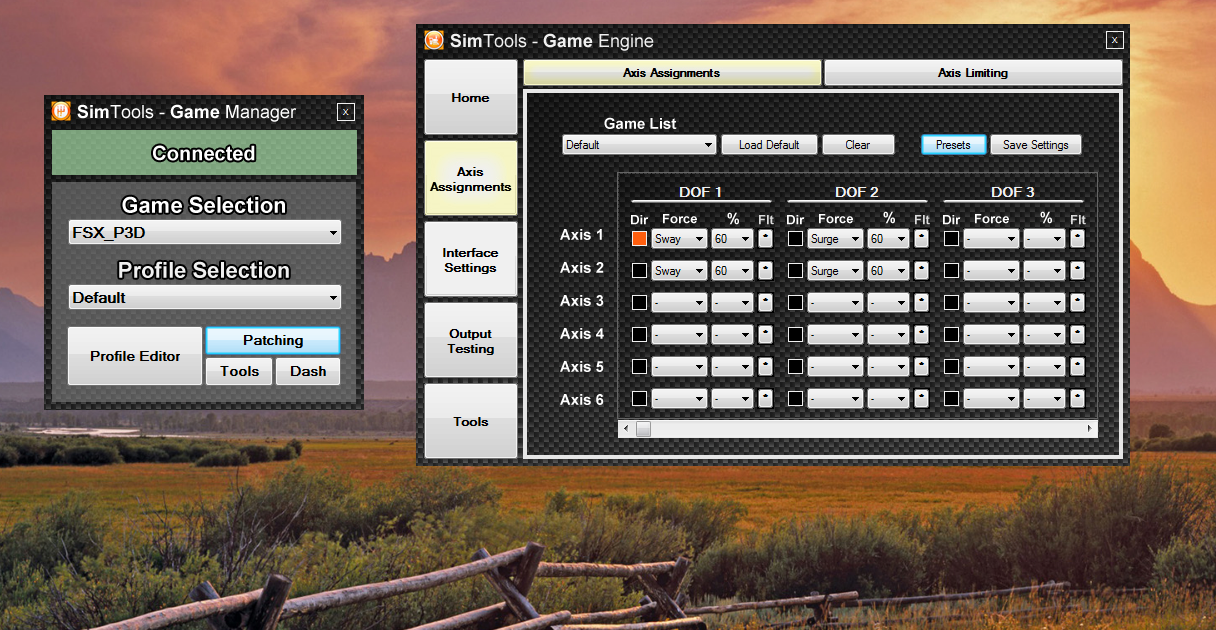Open Flt filter button for Axis 1 DOF 3

pos(1077,239)
